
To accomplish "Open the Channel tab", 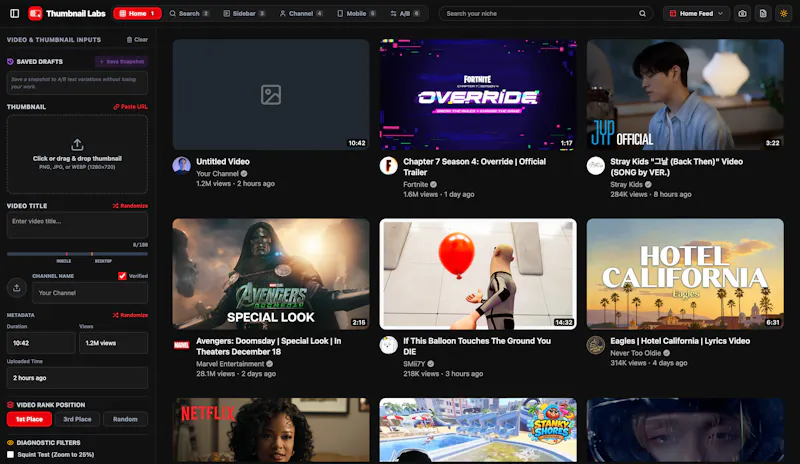I will [x=301, y=13].
